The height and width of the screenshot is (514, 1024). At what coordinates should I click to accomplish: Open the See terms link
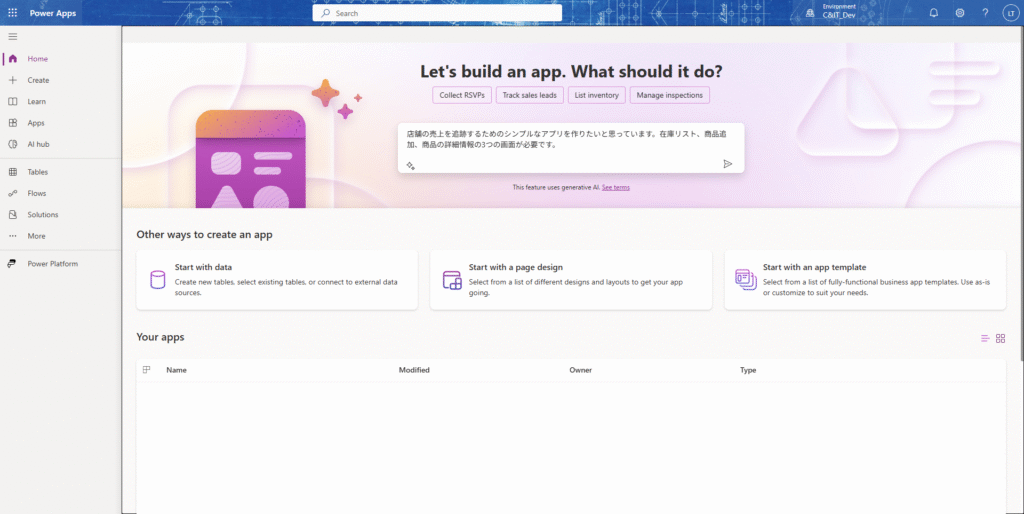pos(616,187)
